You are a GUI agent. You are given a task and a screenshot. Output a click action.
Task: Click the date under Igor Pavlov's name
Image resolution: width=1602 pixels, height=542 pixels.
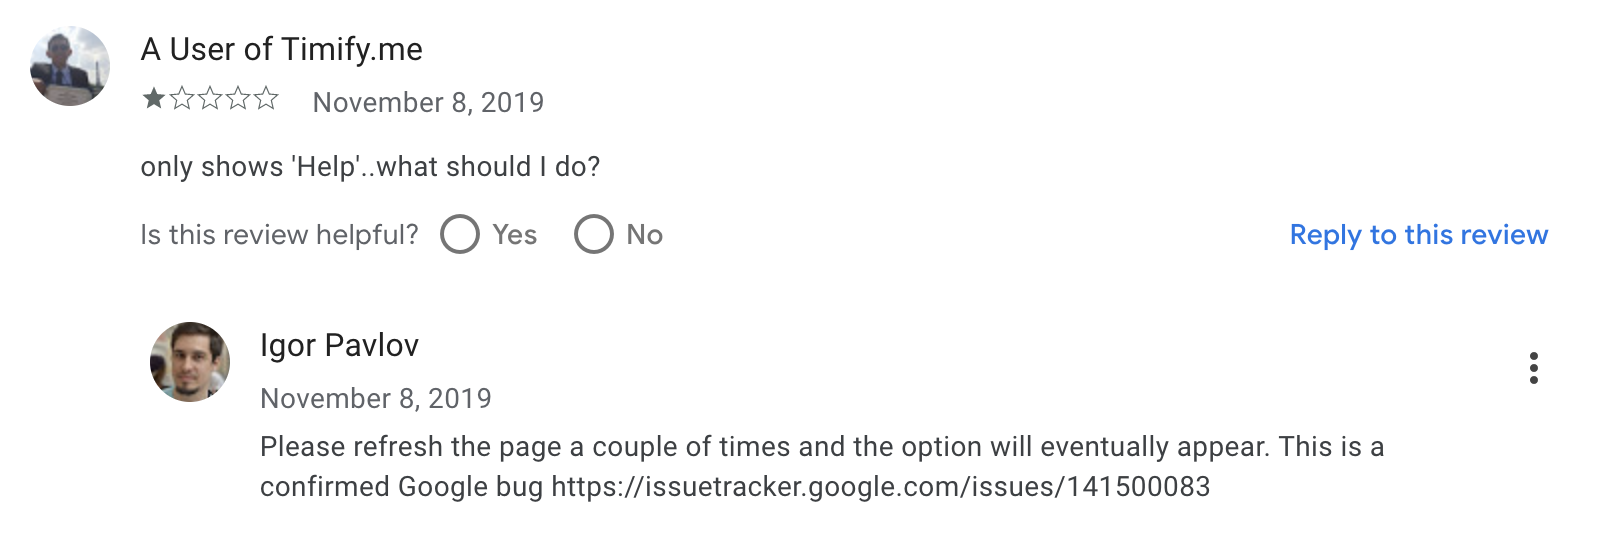375,398
